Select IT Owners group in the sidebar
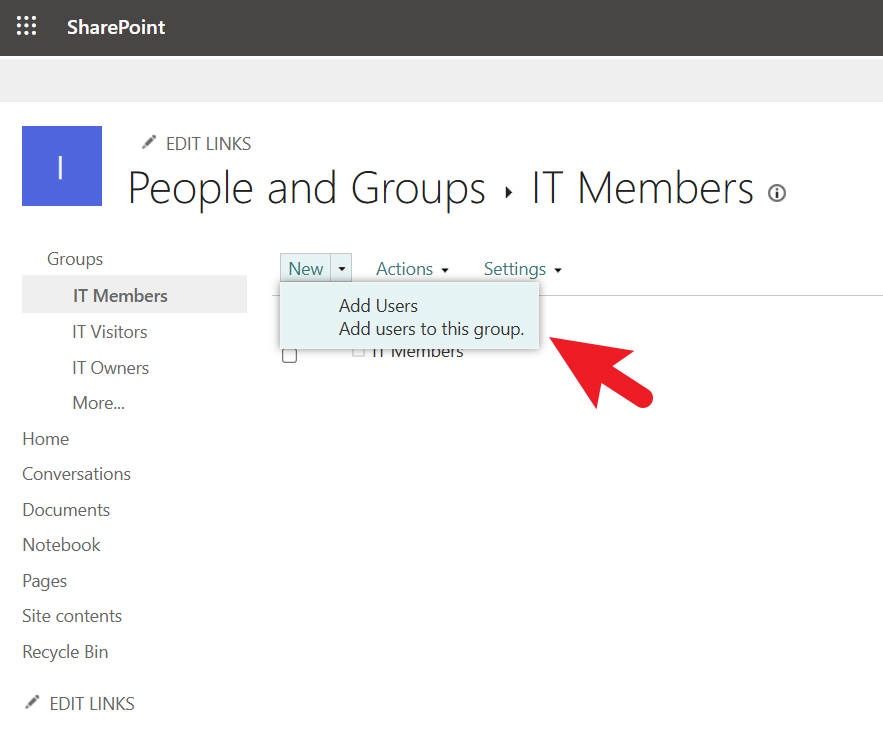 (110, 368)
